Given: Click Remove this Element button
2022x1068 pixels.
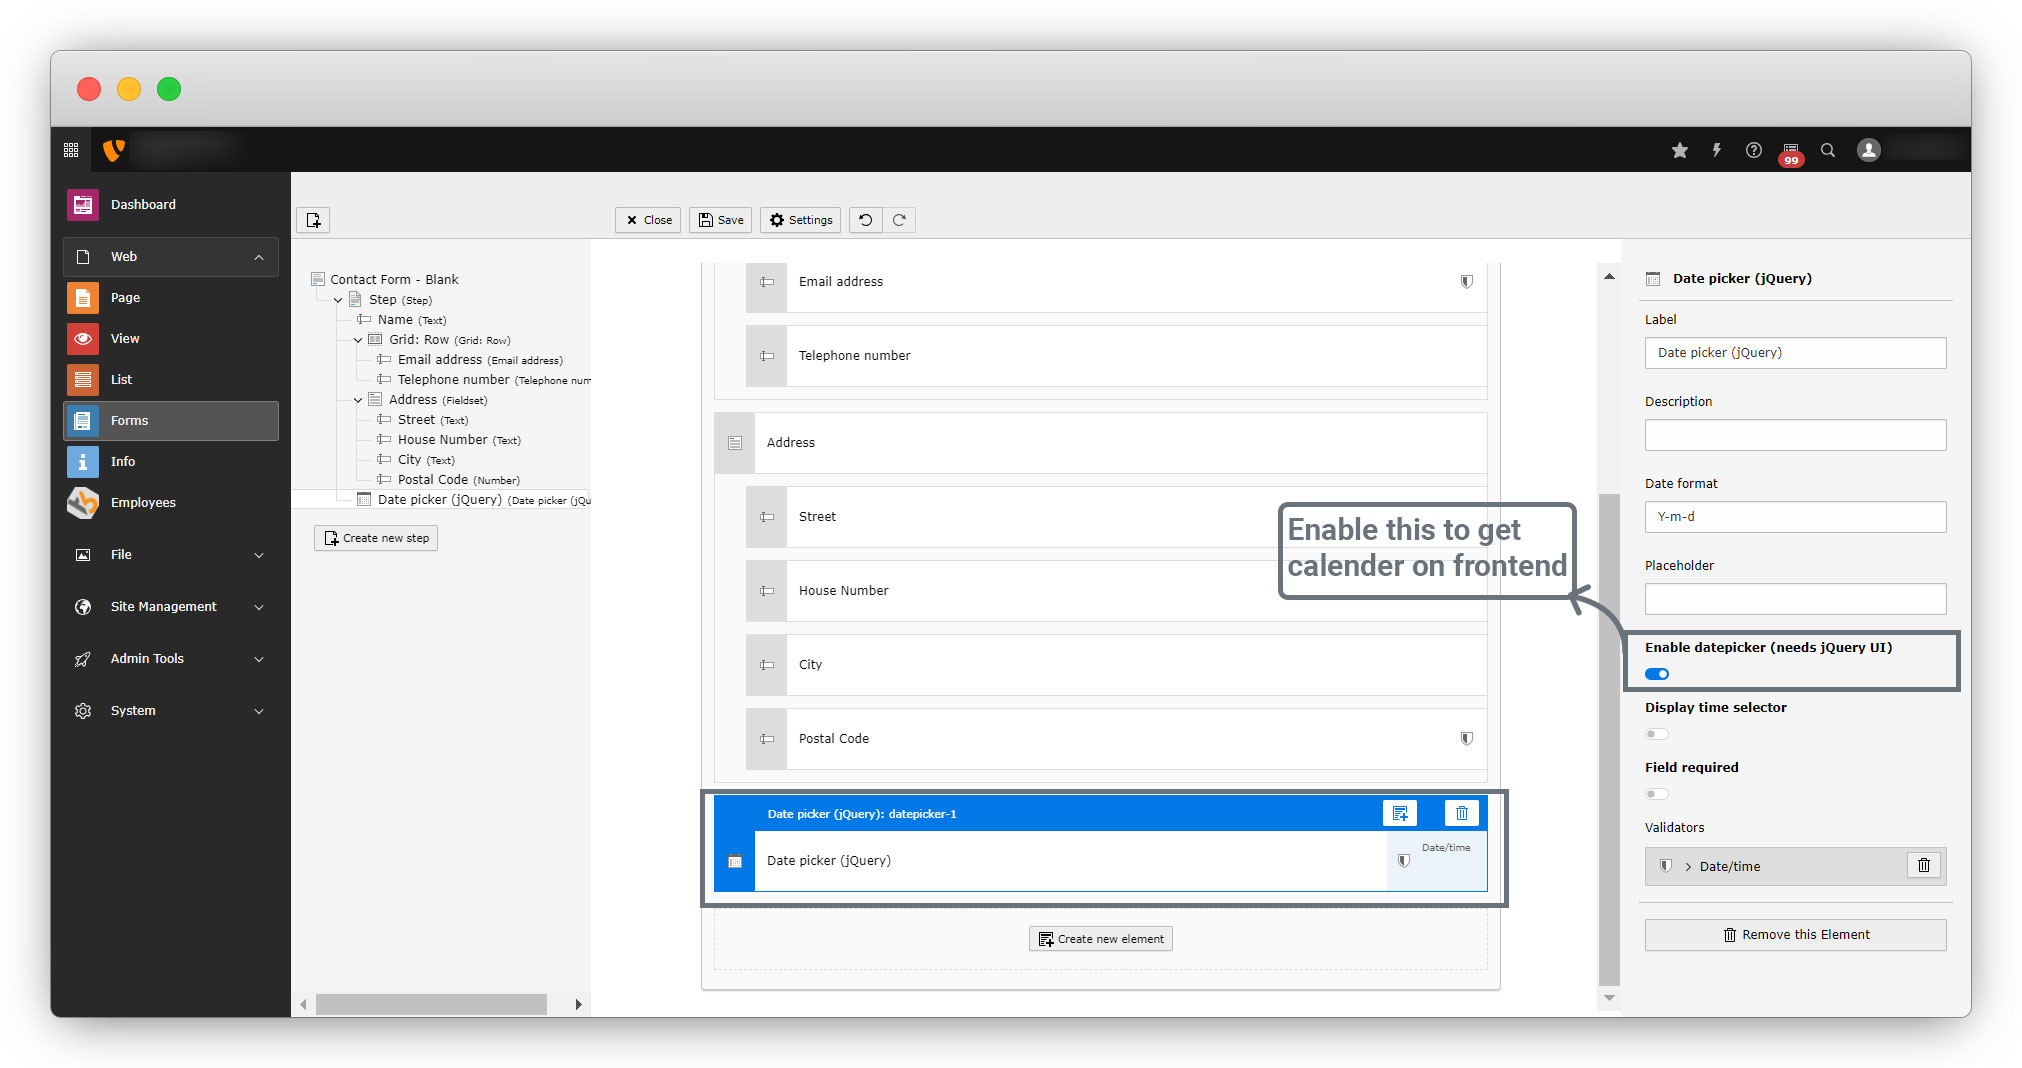Looking at the screenshot, I should (x=1795, y=935).
